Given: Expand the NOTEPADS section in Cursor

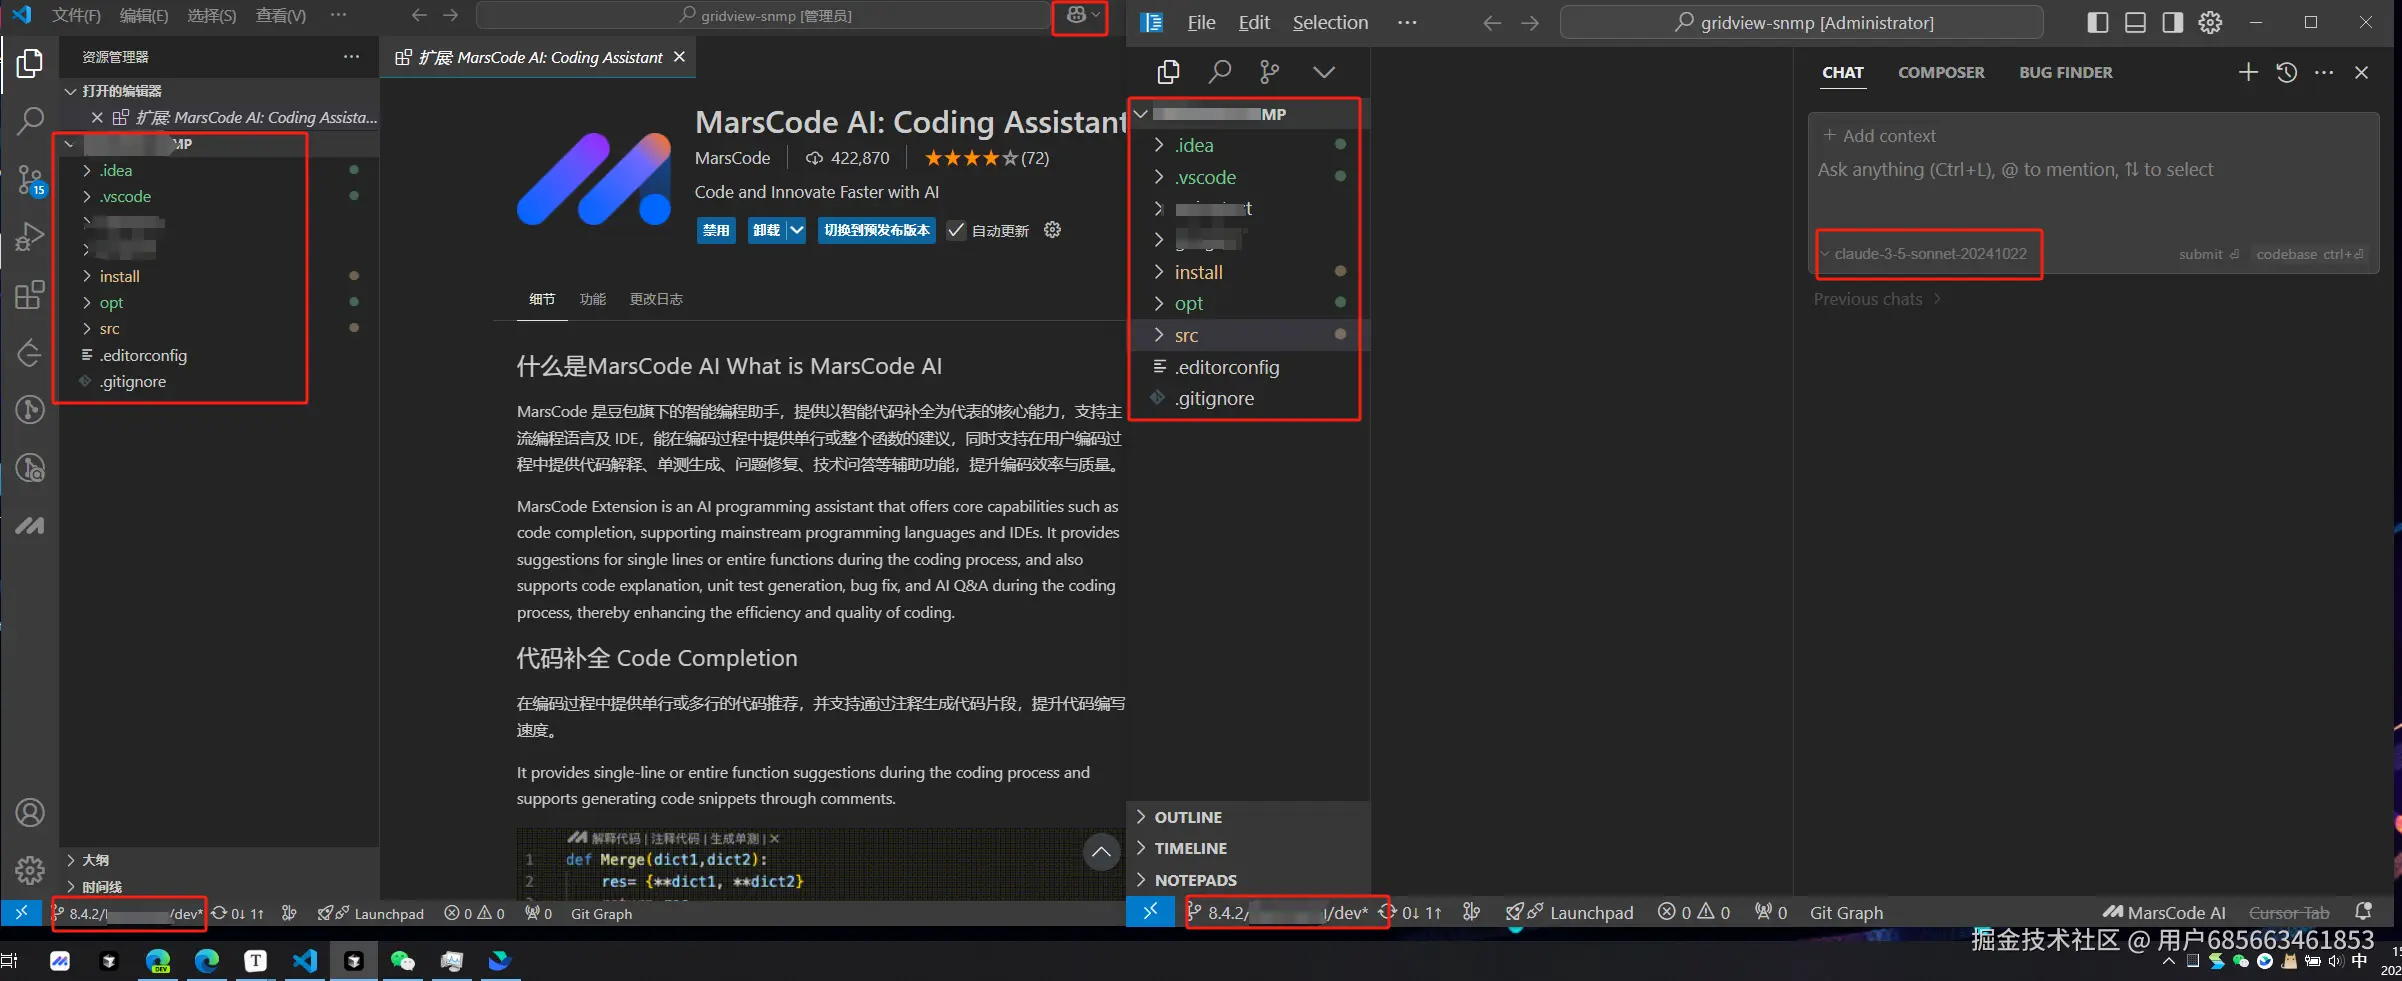Looking at the screenshot, I should point(1248,880).
